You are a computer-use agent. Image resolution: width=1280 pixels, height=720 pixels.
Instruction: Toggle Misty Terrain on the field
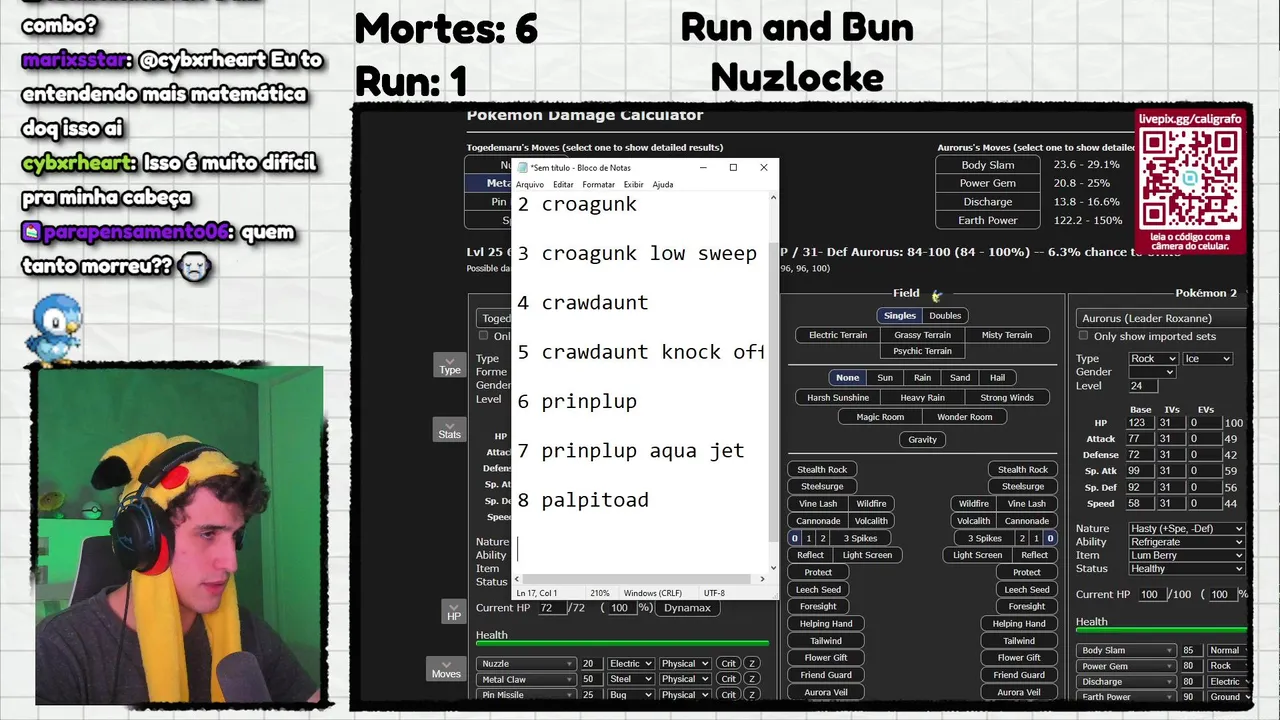(1007, 335)
